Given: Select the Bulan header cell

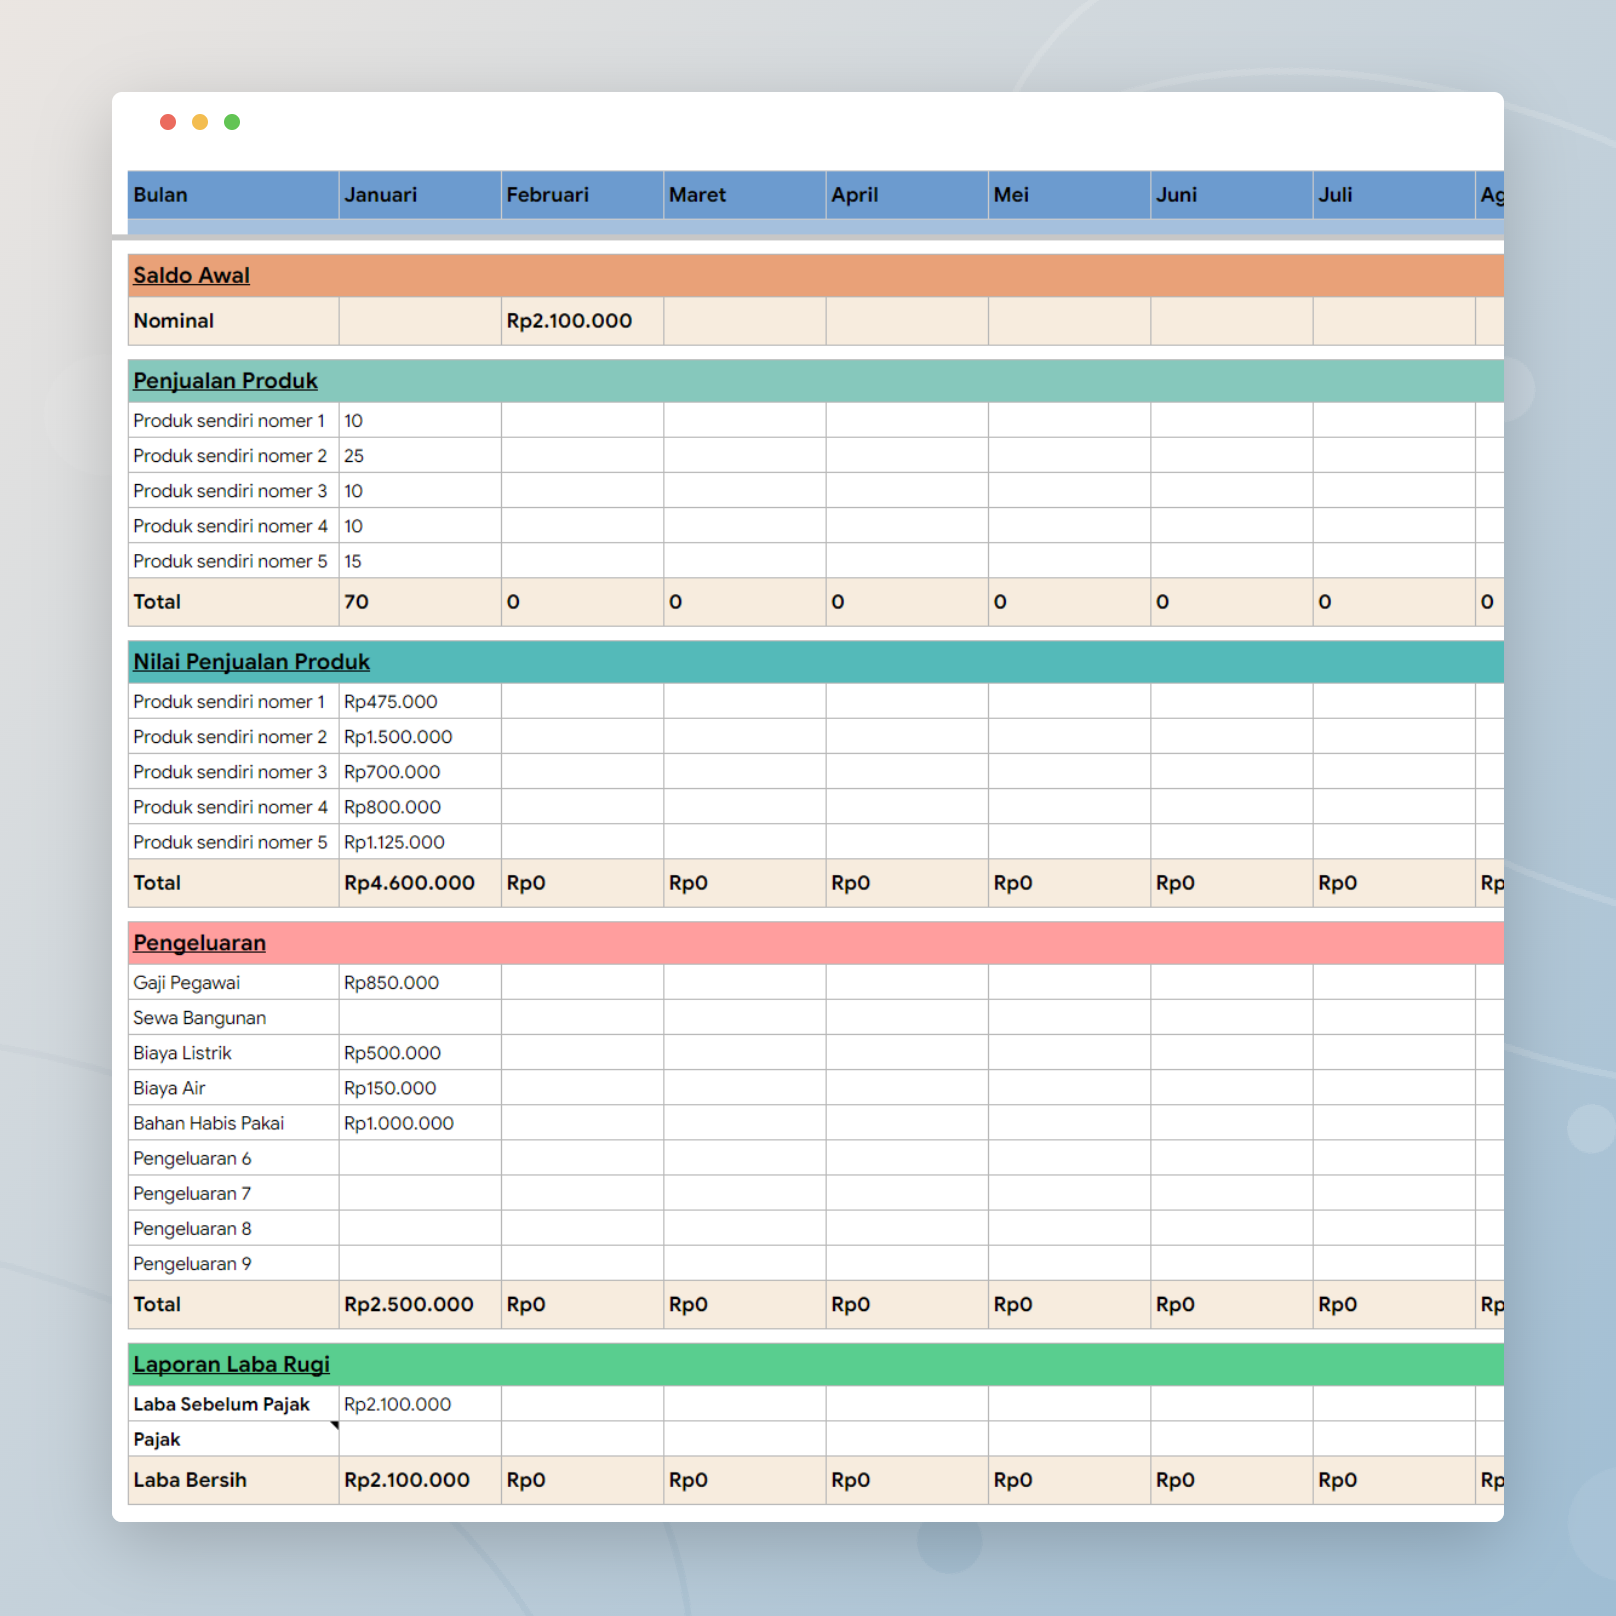Looking at the screenshot, I should coord(233,195).
